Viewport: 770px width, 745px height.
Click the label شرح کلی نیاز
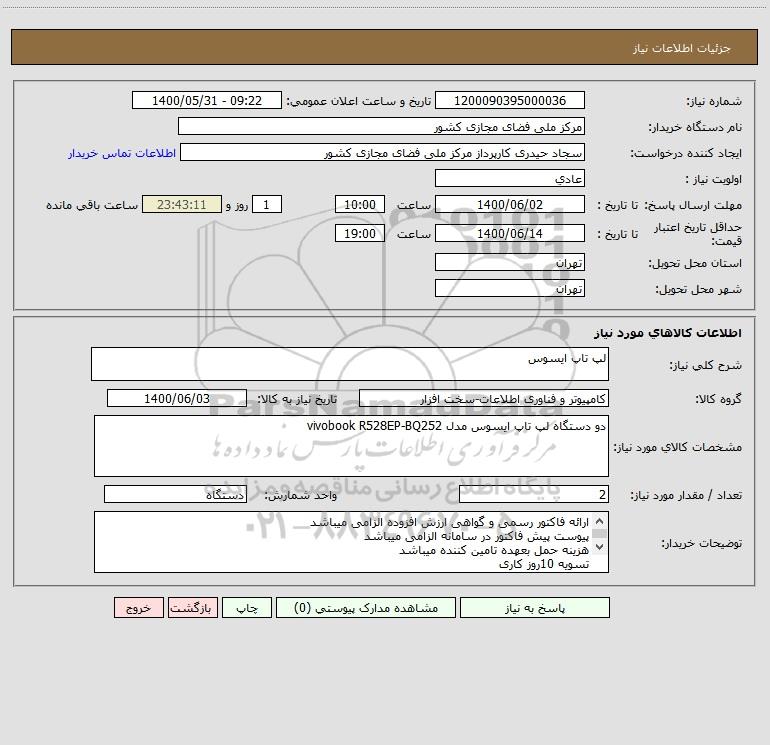point(706,365)
